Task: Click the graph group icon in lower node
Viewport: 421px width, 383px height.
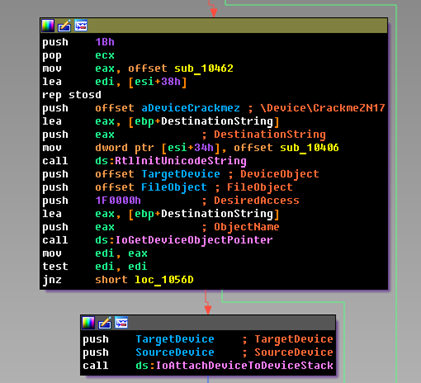Action: 121,323
